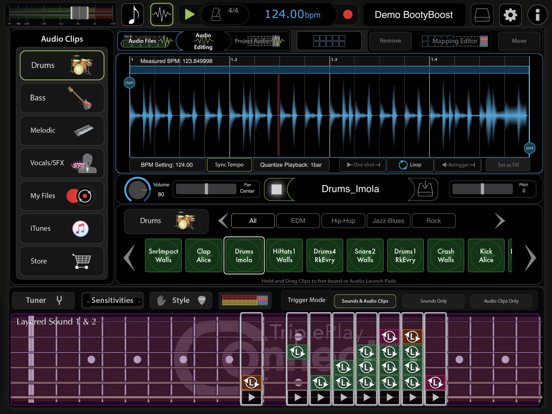
Task: Open the Tuner
Action: pyautogui.click(x=43, y=300)
